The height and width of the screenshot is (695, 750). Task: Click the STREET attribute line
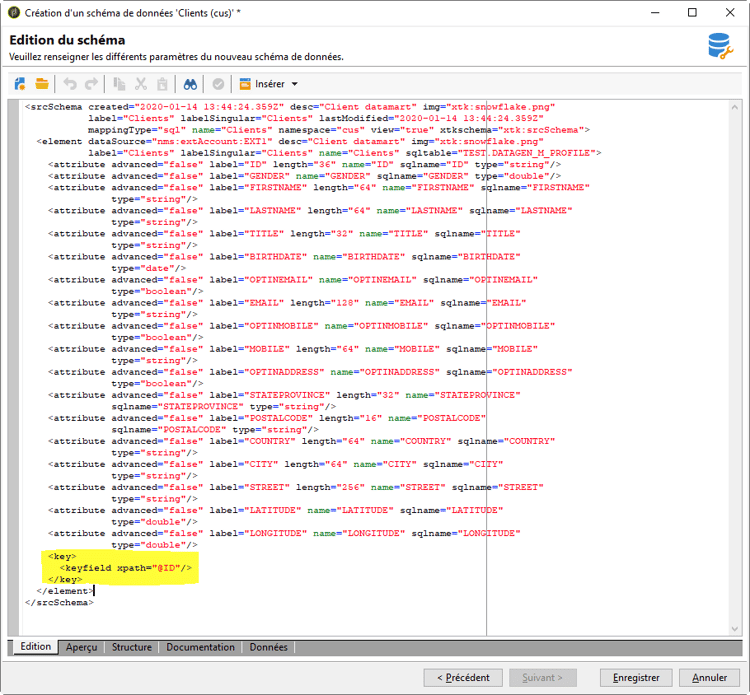(296, 487)
